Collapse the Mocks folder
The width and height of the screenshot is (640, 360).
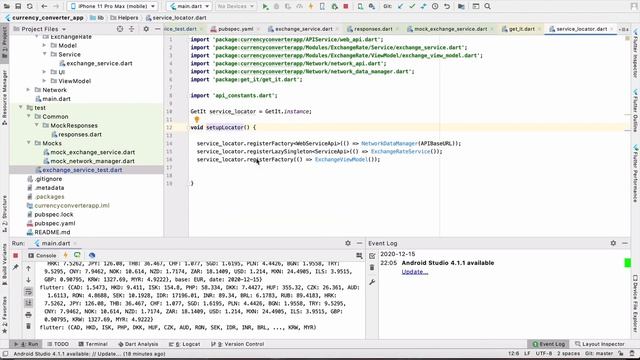click(28, 143)
